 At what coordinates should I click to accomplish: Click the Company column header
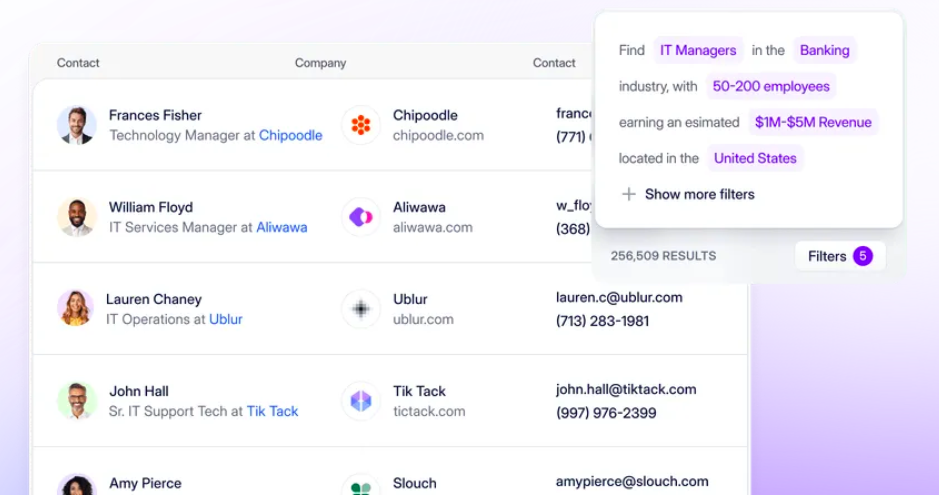320,63
